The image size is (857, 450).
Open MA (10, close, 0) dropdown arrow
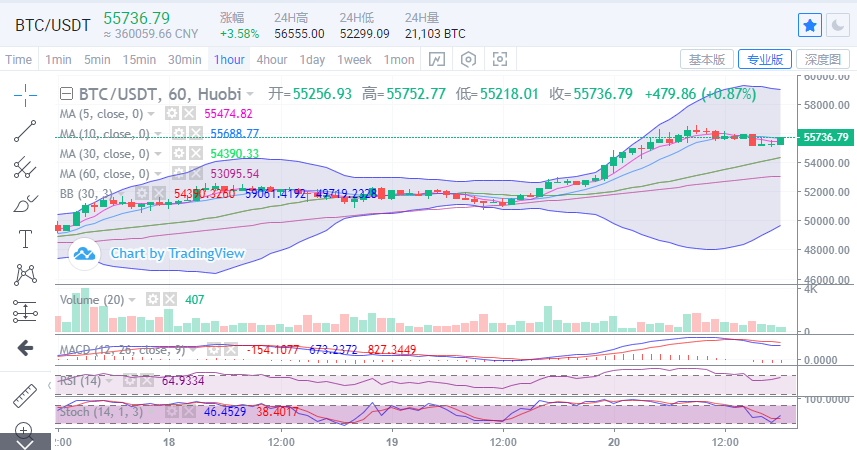158,134
